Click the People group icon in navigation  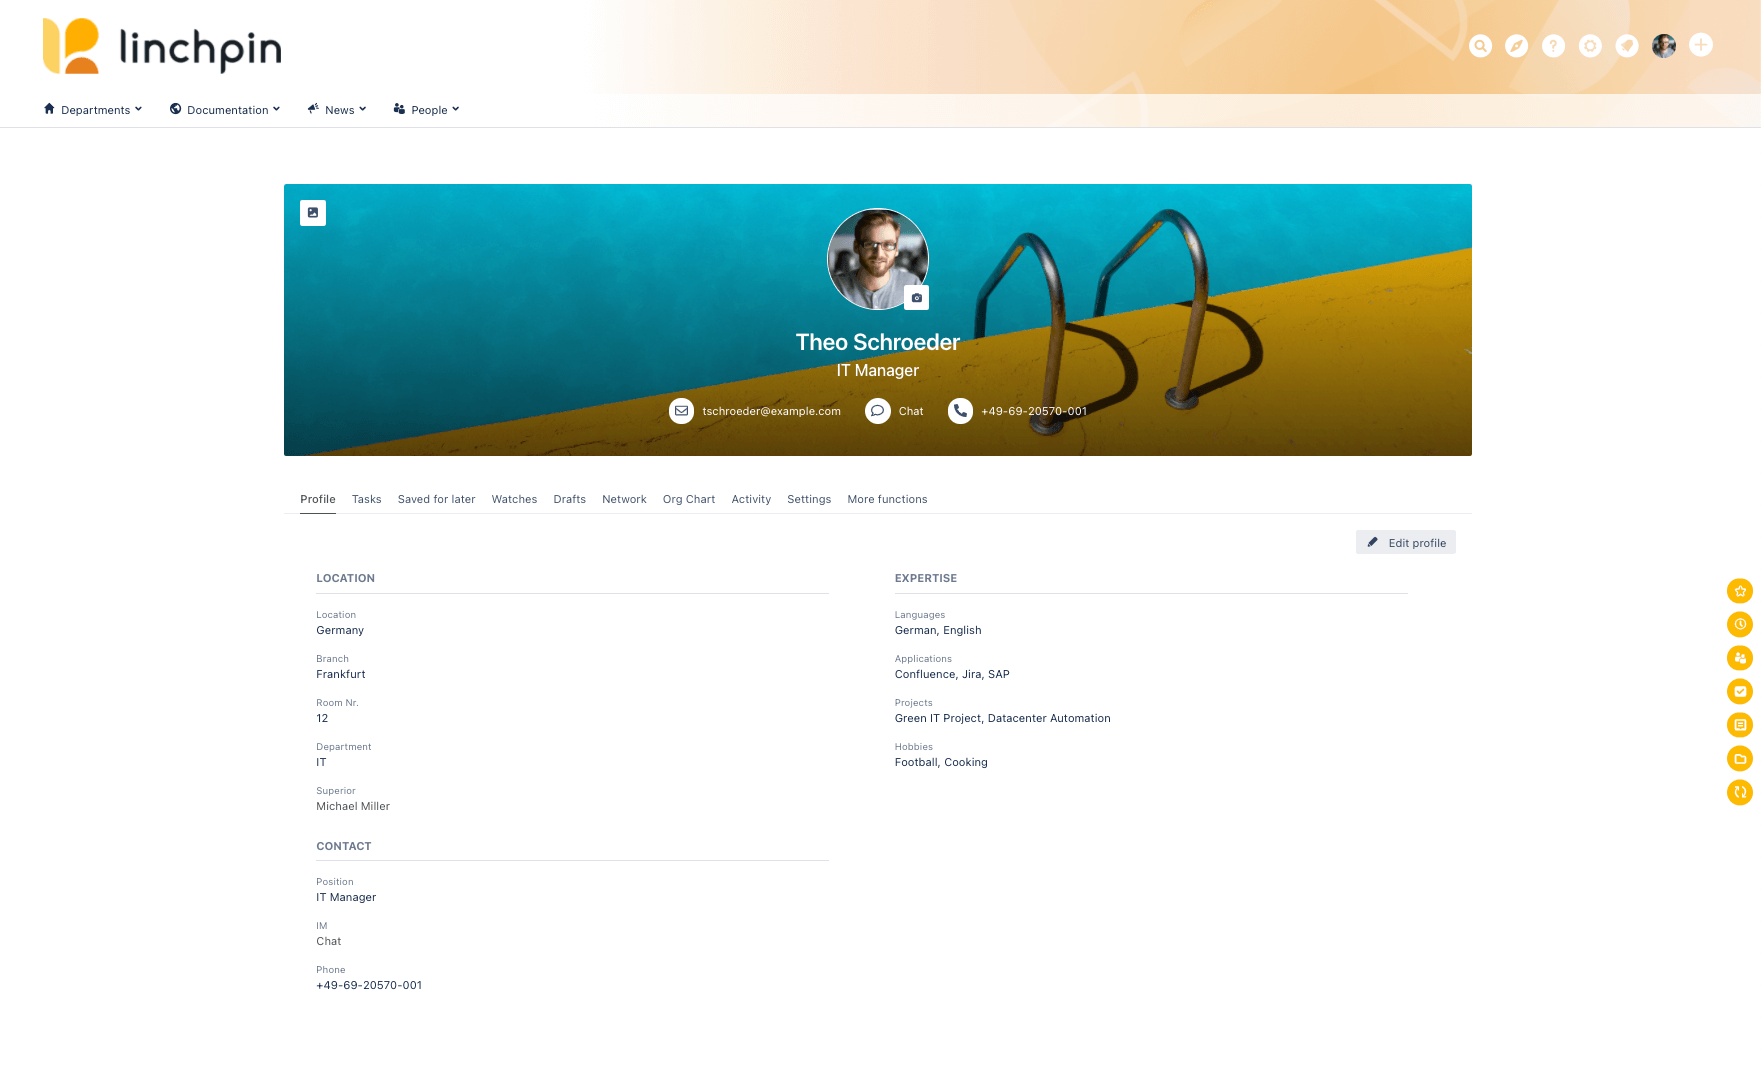click(x=399, y=109)
